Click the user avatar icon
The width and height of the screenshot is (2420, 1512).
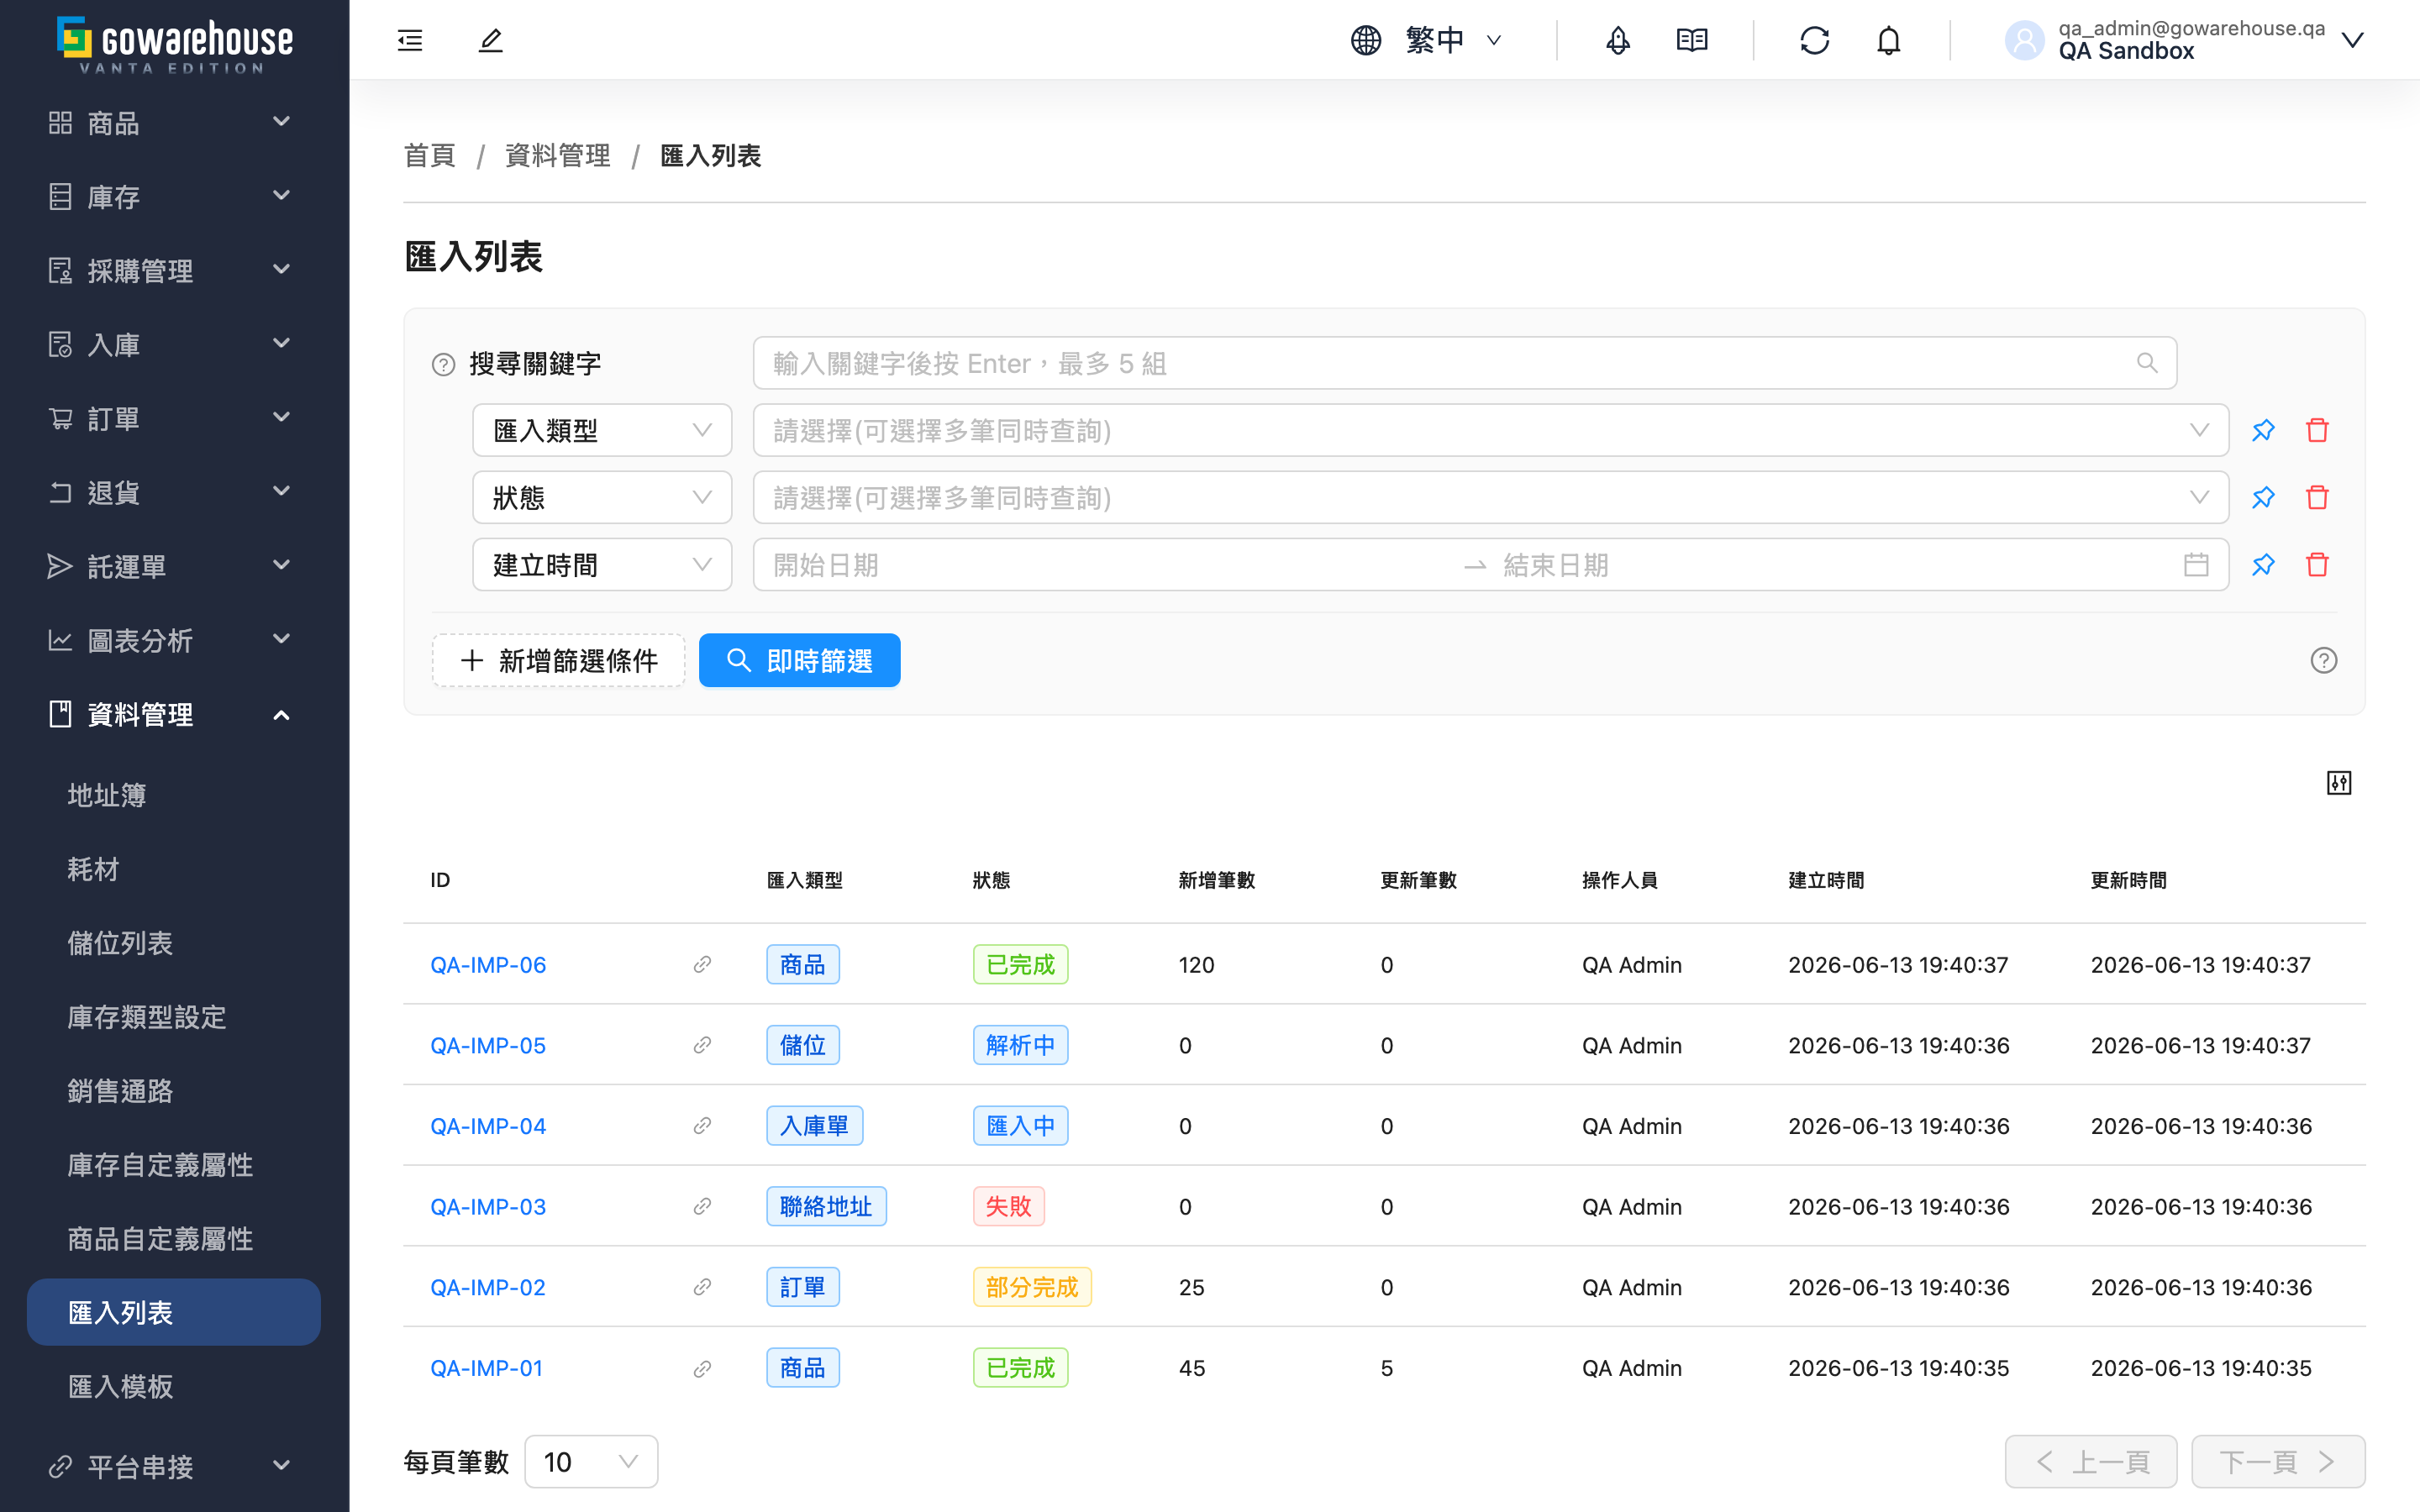coord(2024,40)
